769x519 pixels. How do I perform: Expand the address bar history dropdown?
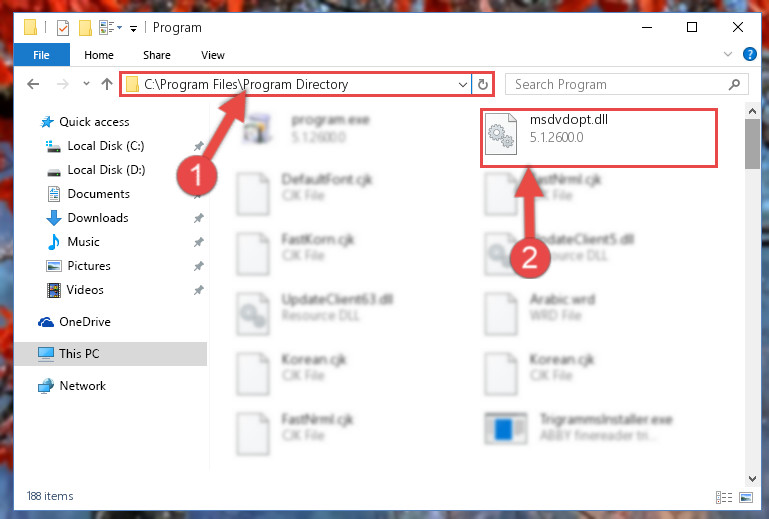click(x=462, y=84)
